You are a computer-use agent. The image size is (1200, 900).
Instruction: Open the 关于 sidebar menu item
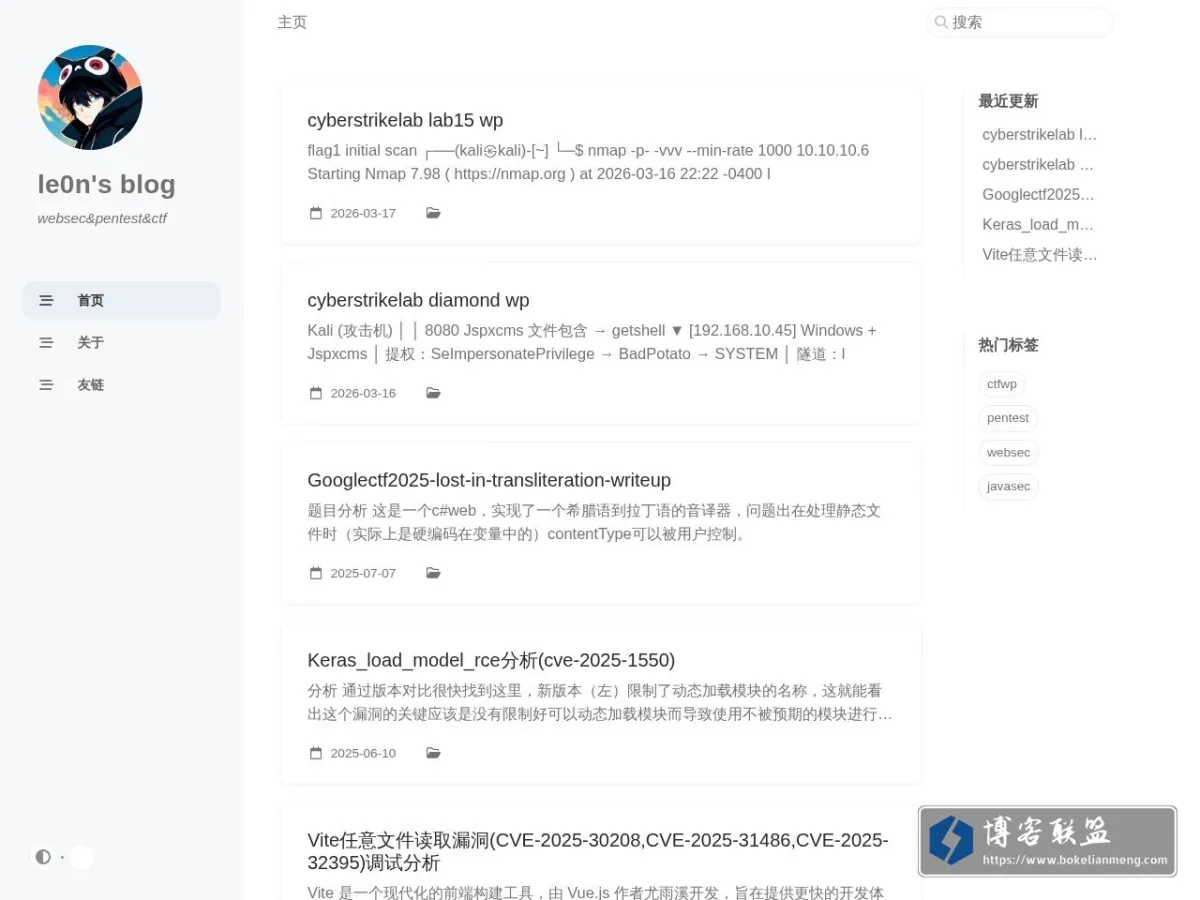click(121, 342)
